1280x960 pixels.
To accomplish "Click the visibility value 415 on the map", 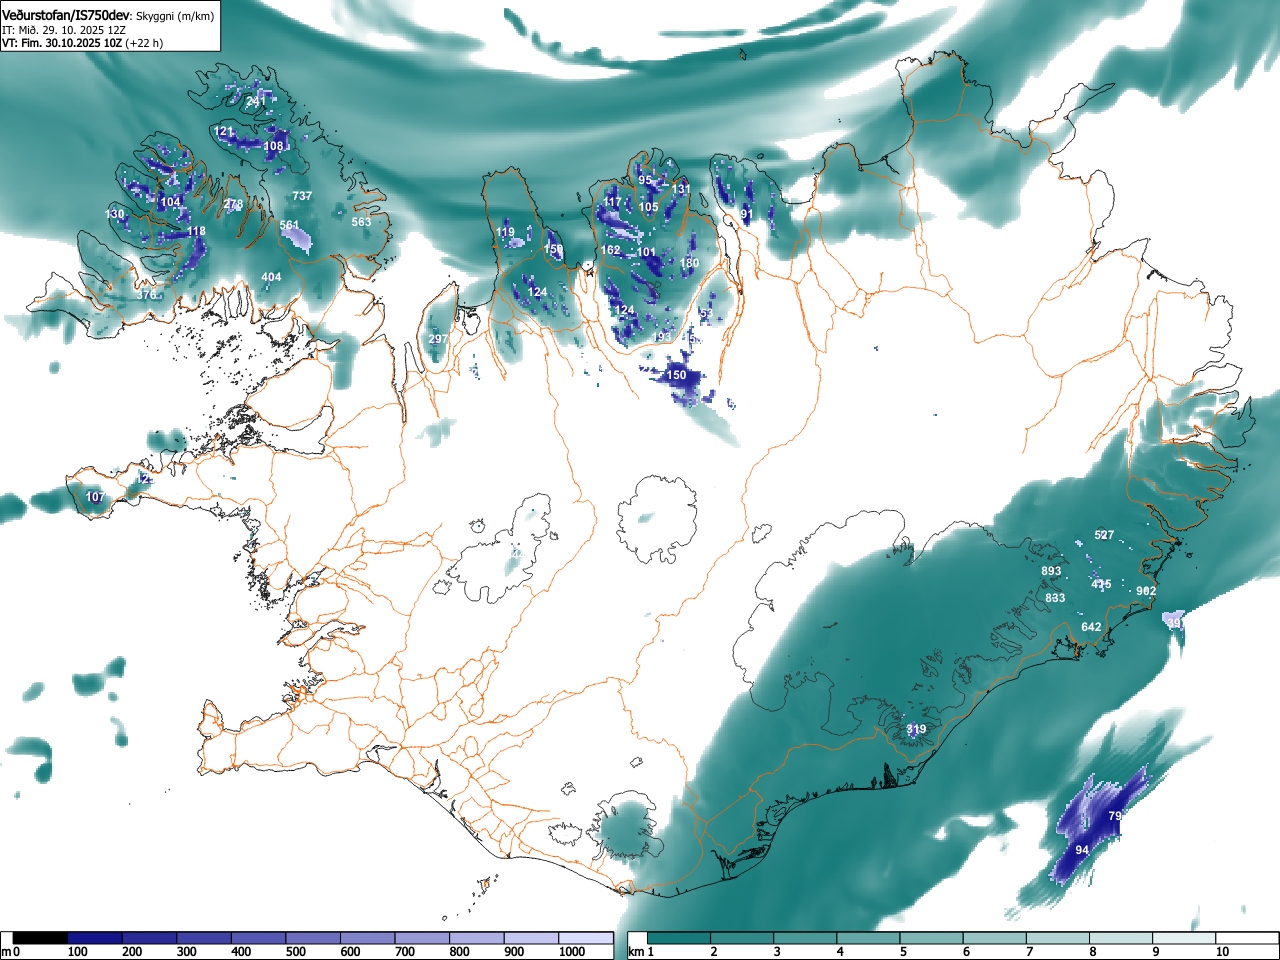I will click(1101, 585).
